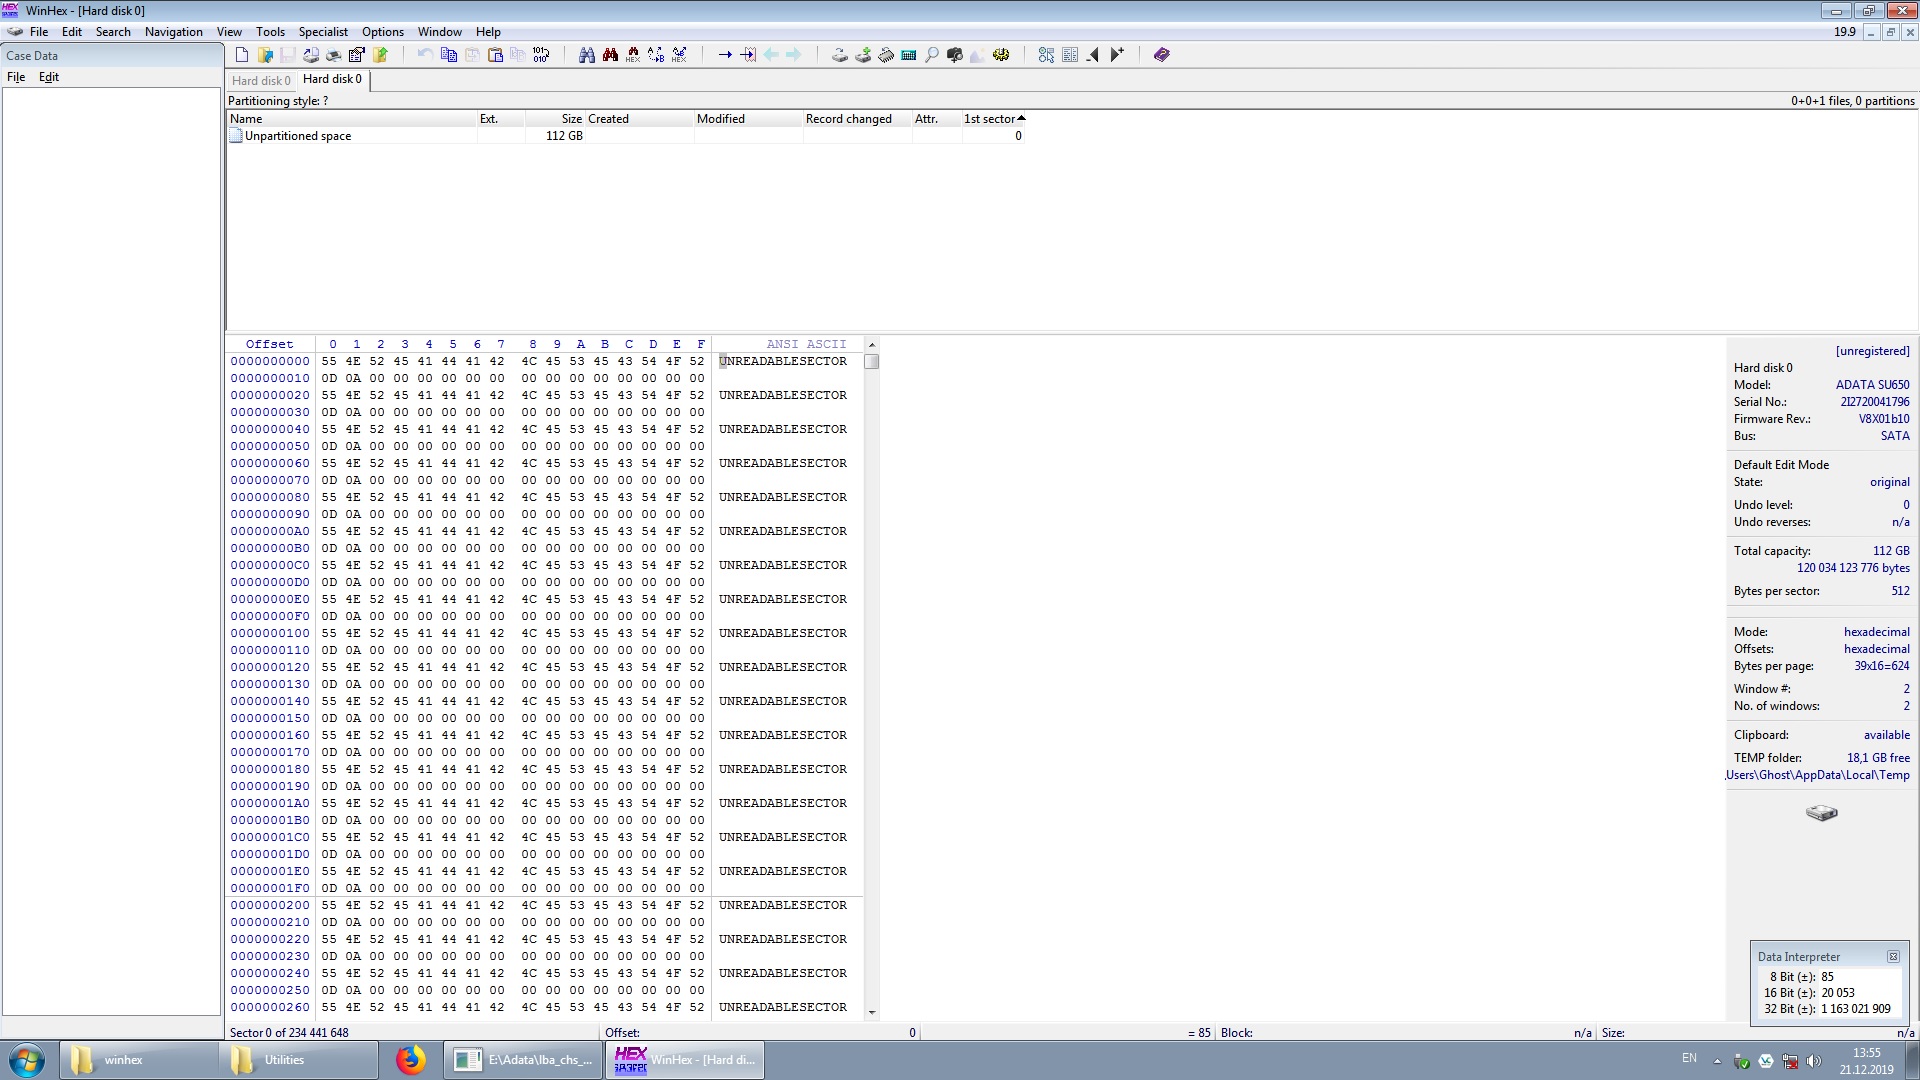
Task: Click the Copy Block toolbar icon
Action: coord(449,55)
